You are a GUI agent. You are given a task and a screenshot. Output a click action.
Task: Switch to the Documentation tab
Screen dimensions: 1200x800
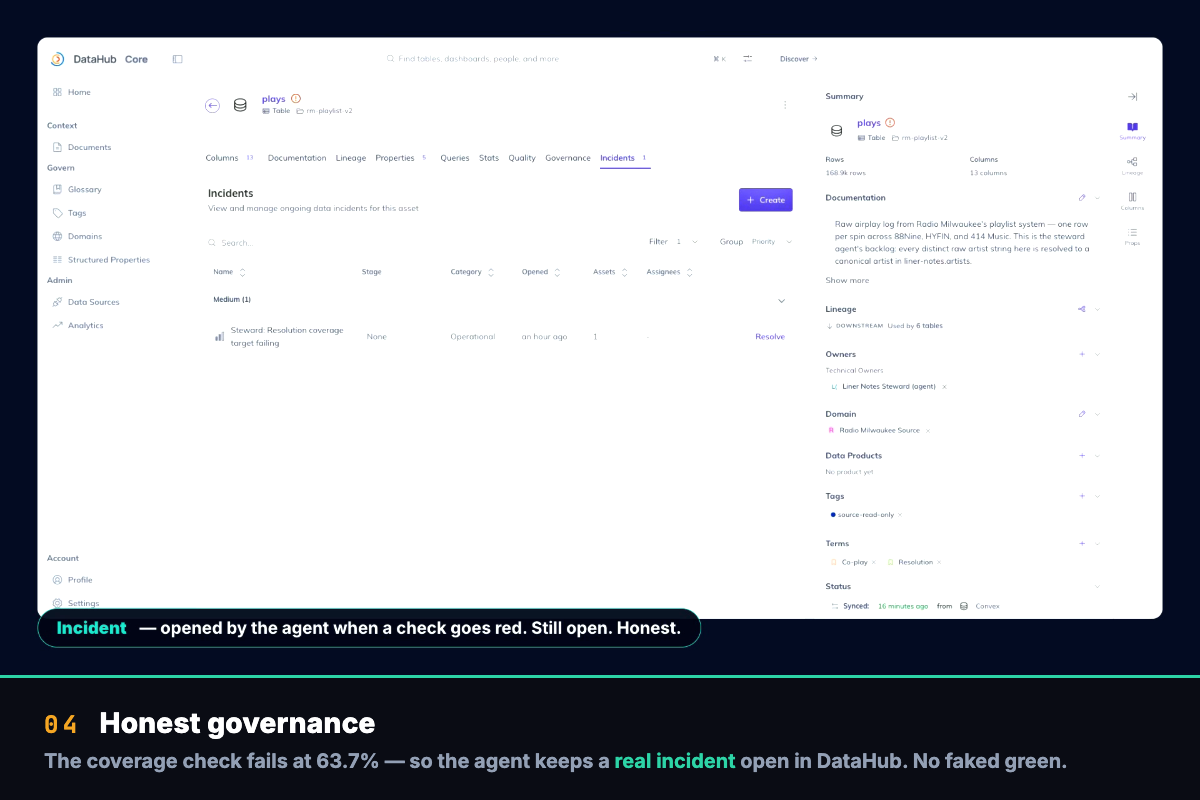[297, 158]
